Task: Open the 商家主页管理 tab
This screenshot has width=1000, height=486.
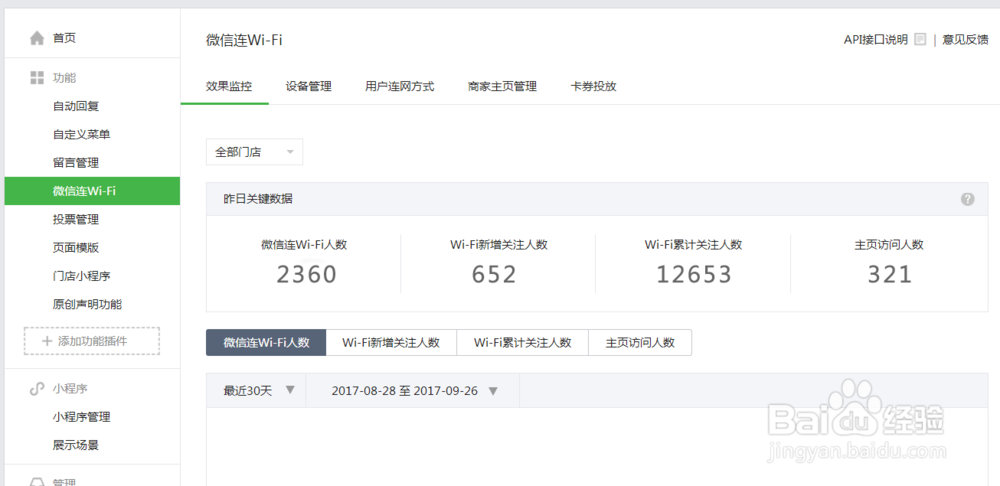Action: 502,86
